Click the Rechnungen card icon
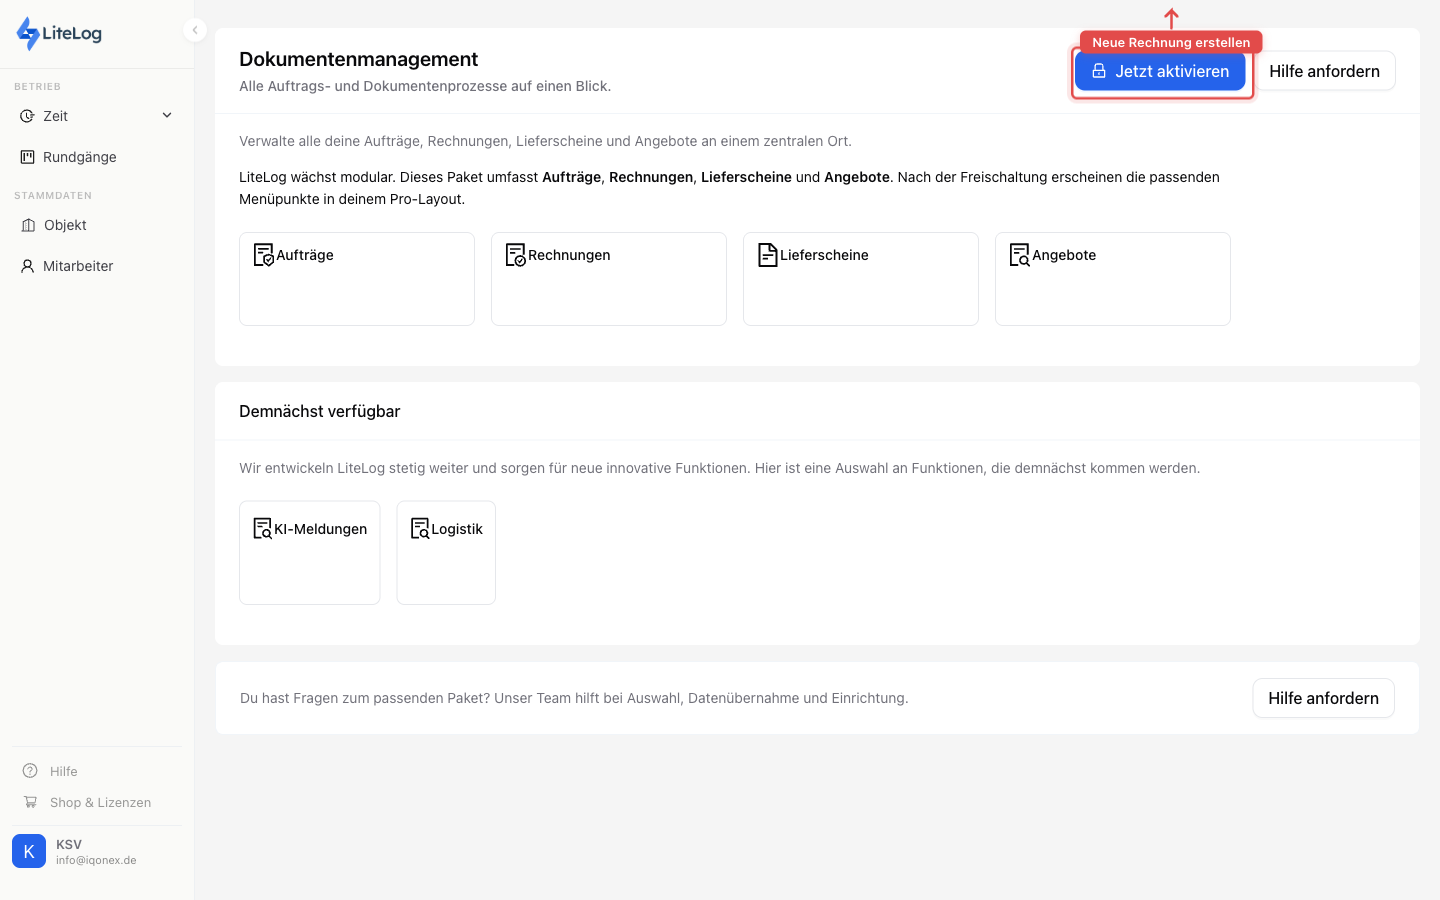This screenshot has width=1440, height=900. (x=514, y=255)
